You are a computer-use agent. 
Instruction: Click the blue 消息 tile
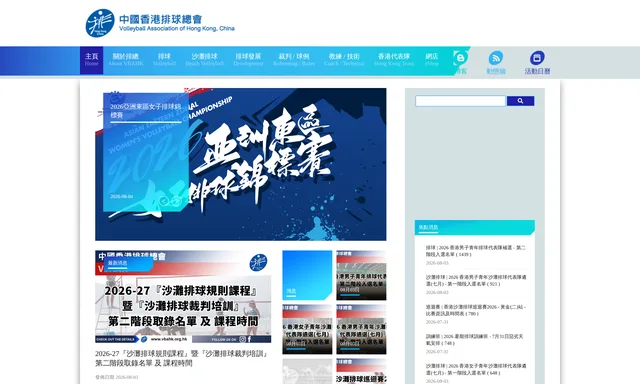307,275
